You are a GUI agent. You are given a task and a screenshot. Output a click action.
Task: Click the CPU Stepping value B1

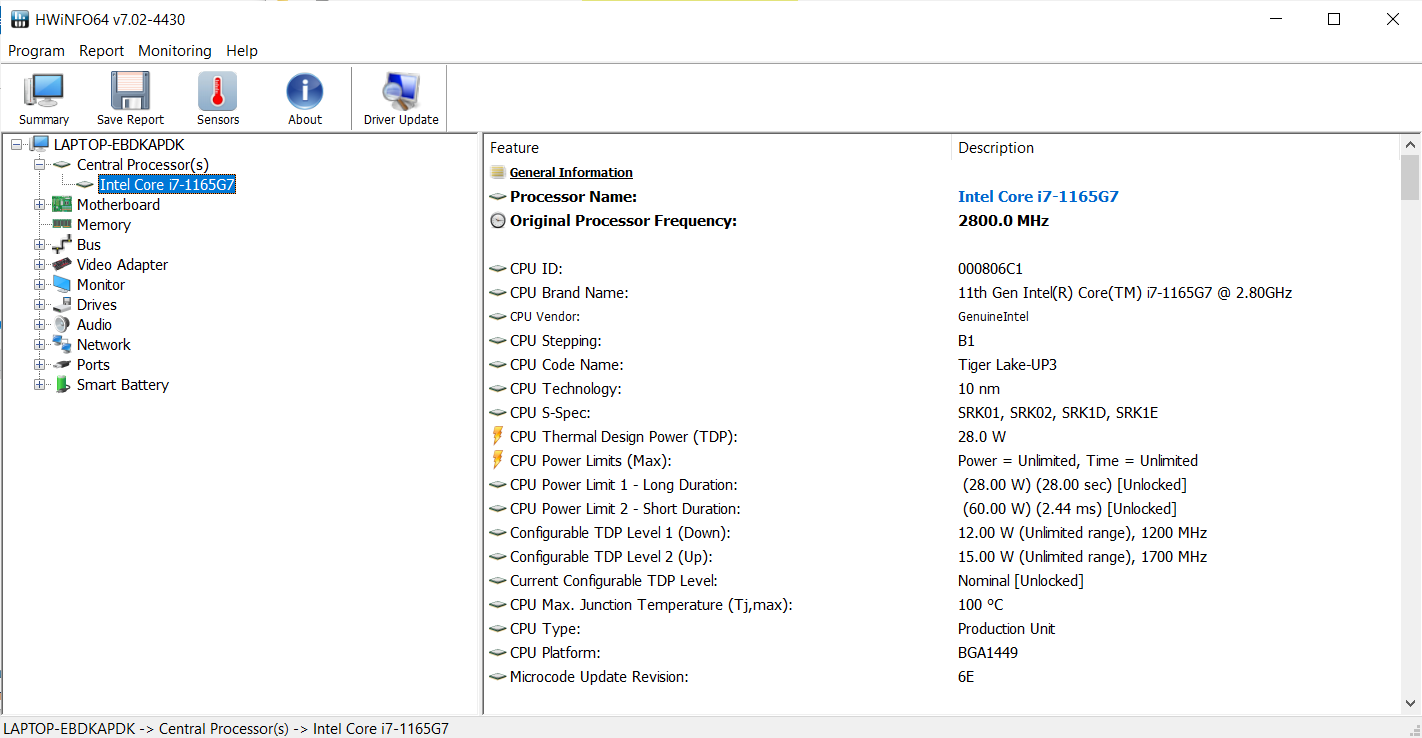point(966,341)
